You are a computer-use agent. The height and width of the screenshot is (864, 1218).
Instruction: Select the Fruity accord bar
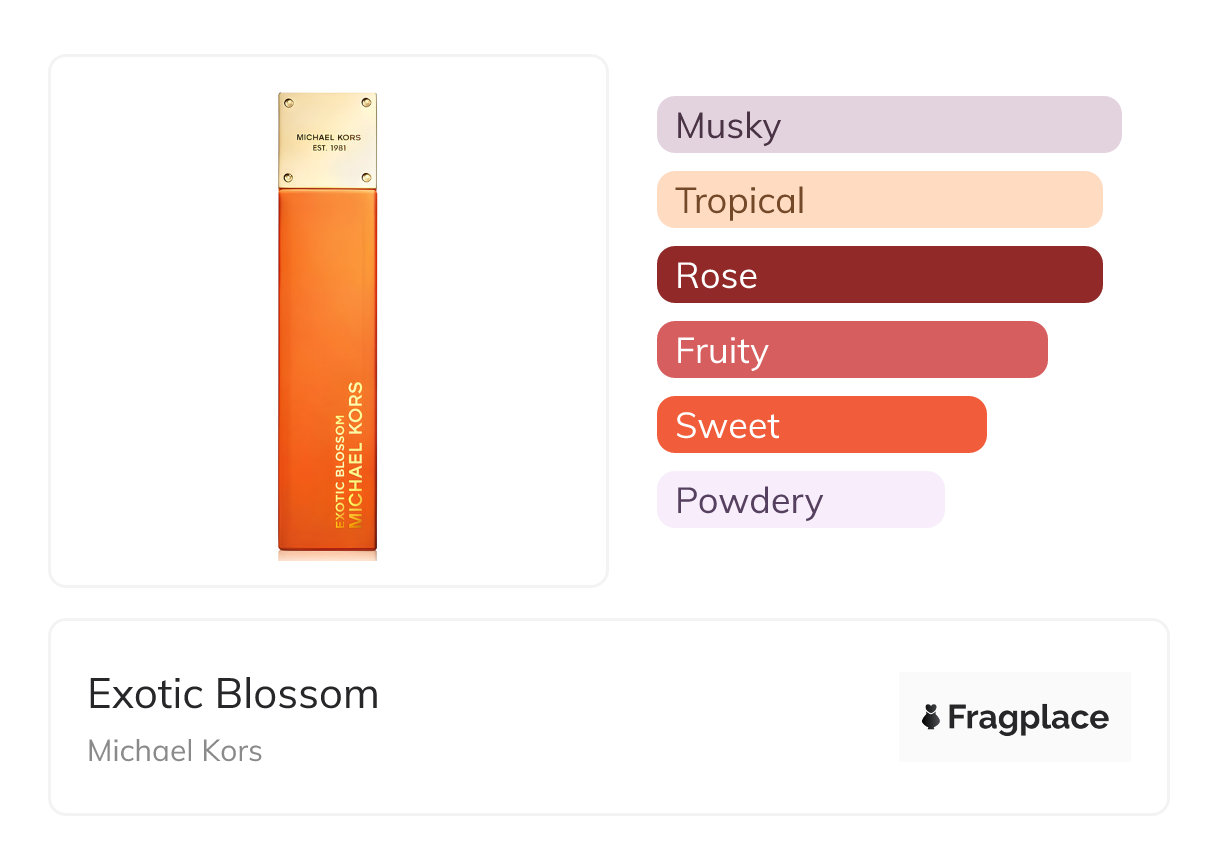(851, 350)
